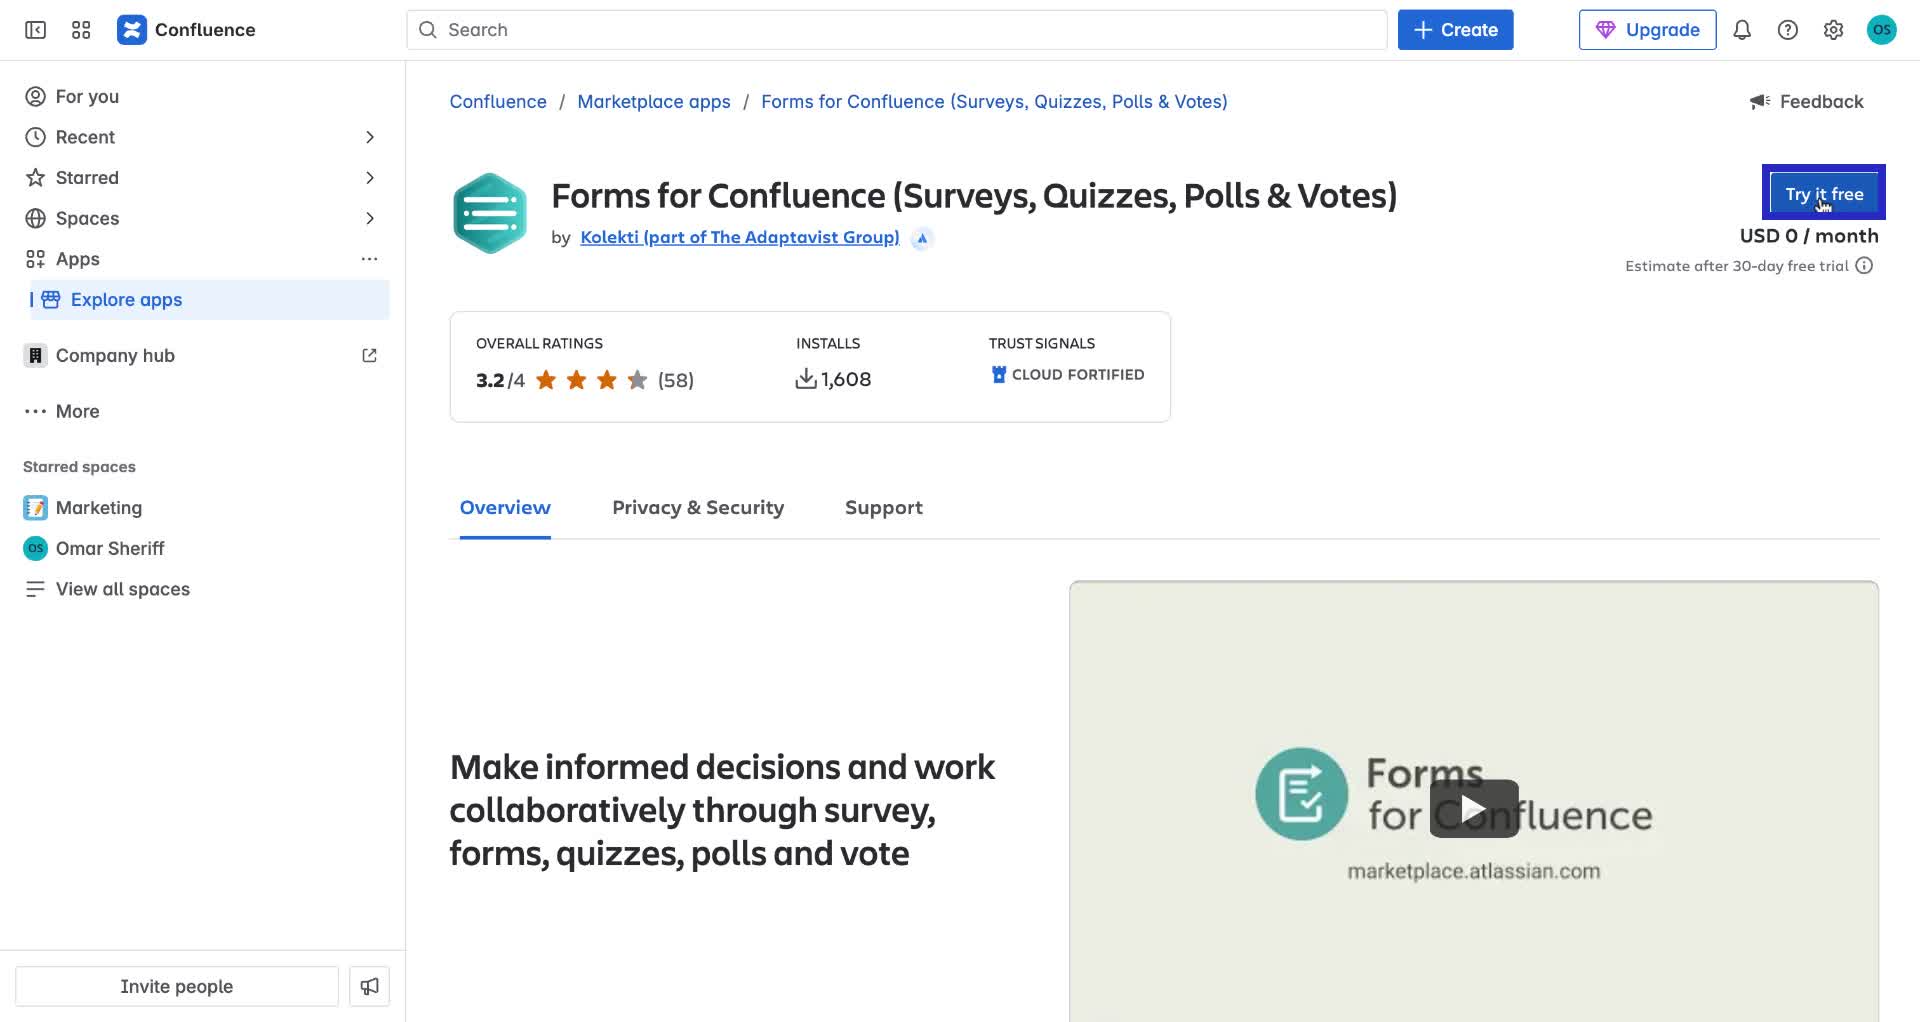Expand the Recent section
The height and width of the screenshot is (1022, 1920).
click(370, 137)
